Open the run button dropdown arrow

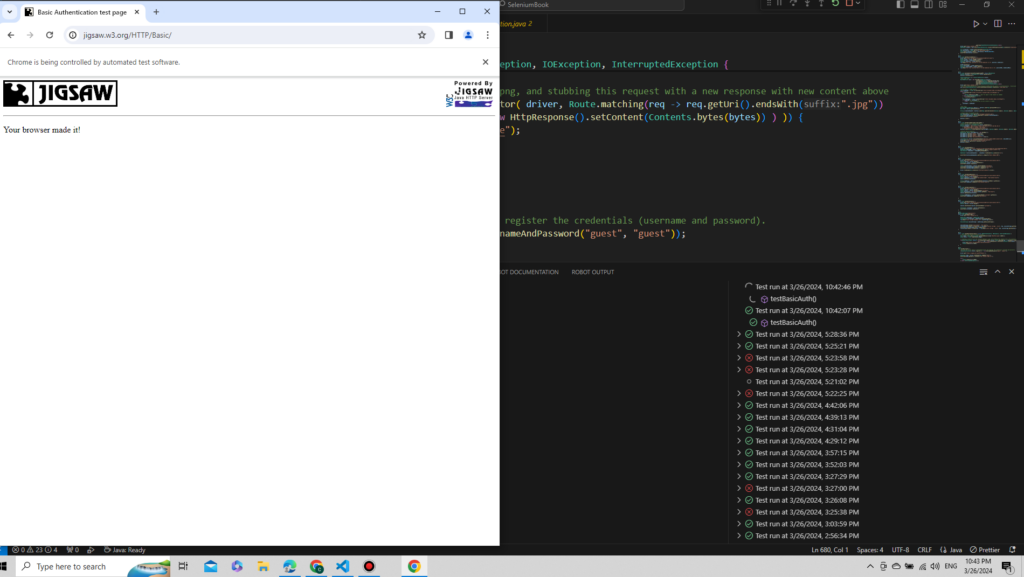[x=985, y=23]
